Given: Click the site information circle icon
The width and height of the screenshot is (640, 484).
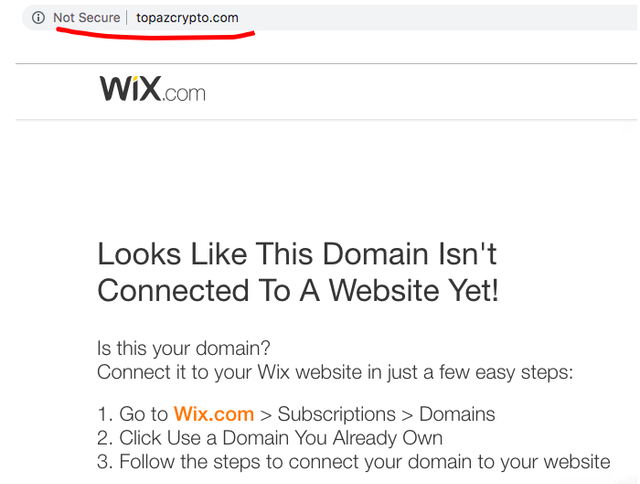Looking at the screenshot, I should pos(38,18).
